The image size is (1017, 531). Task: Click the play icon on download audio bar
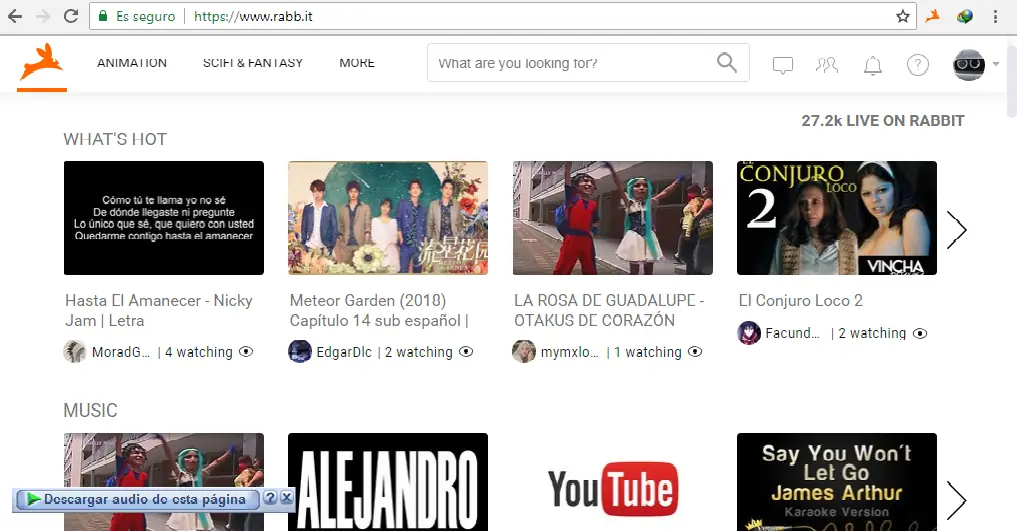pyautogui.click(x=33, y=499)
